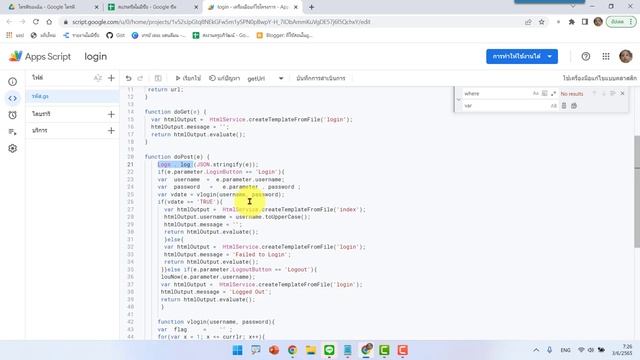Close the find and replace widget
The width and height of the screenshot is (640, 360).
622,93
